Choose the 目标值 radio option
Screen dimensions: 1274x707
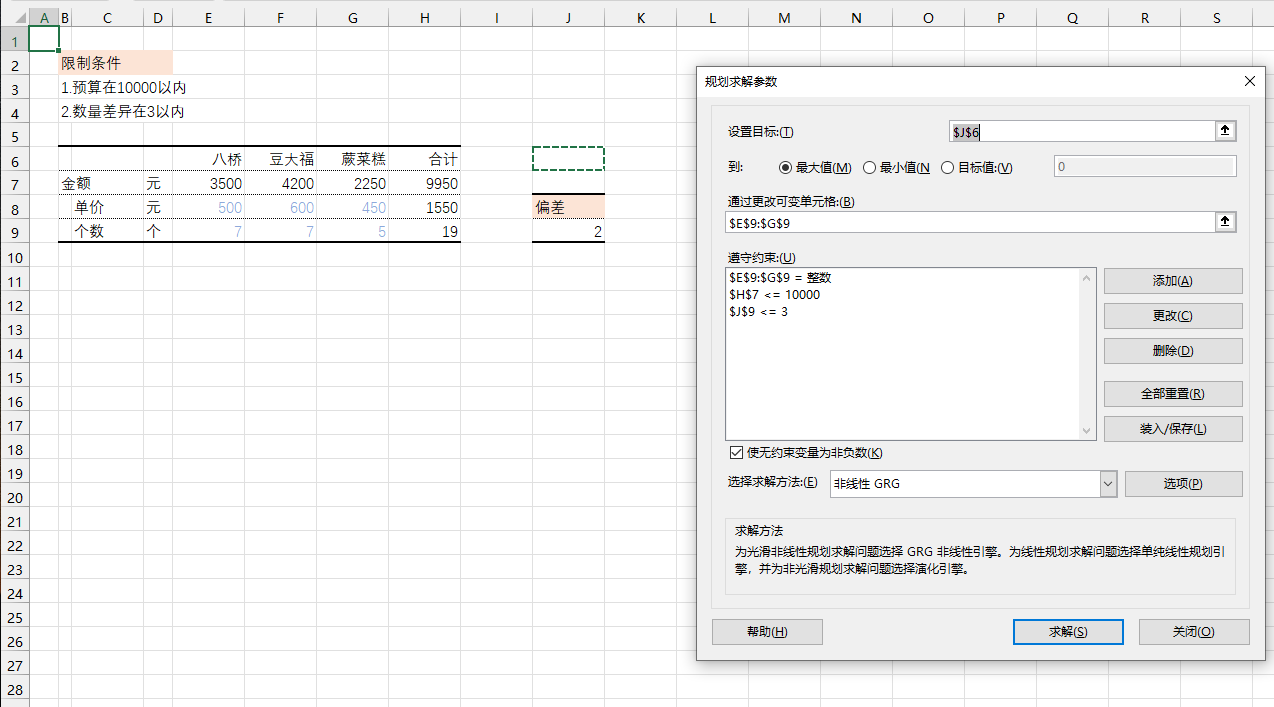coord(948,167)
